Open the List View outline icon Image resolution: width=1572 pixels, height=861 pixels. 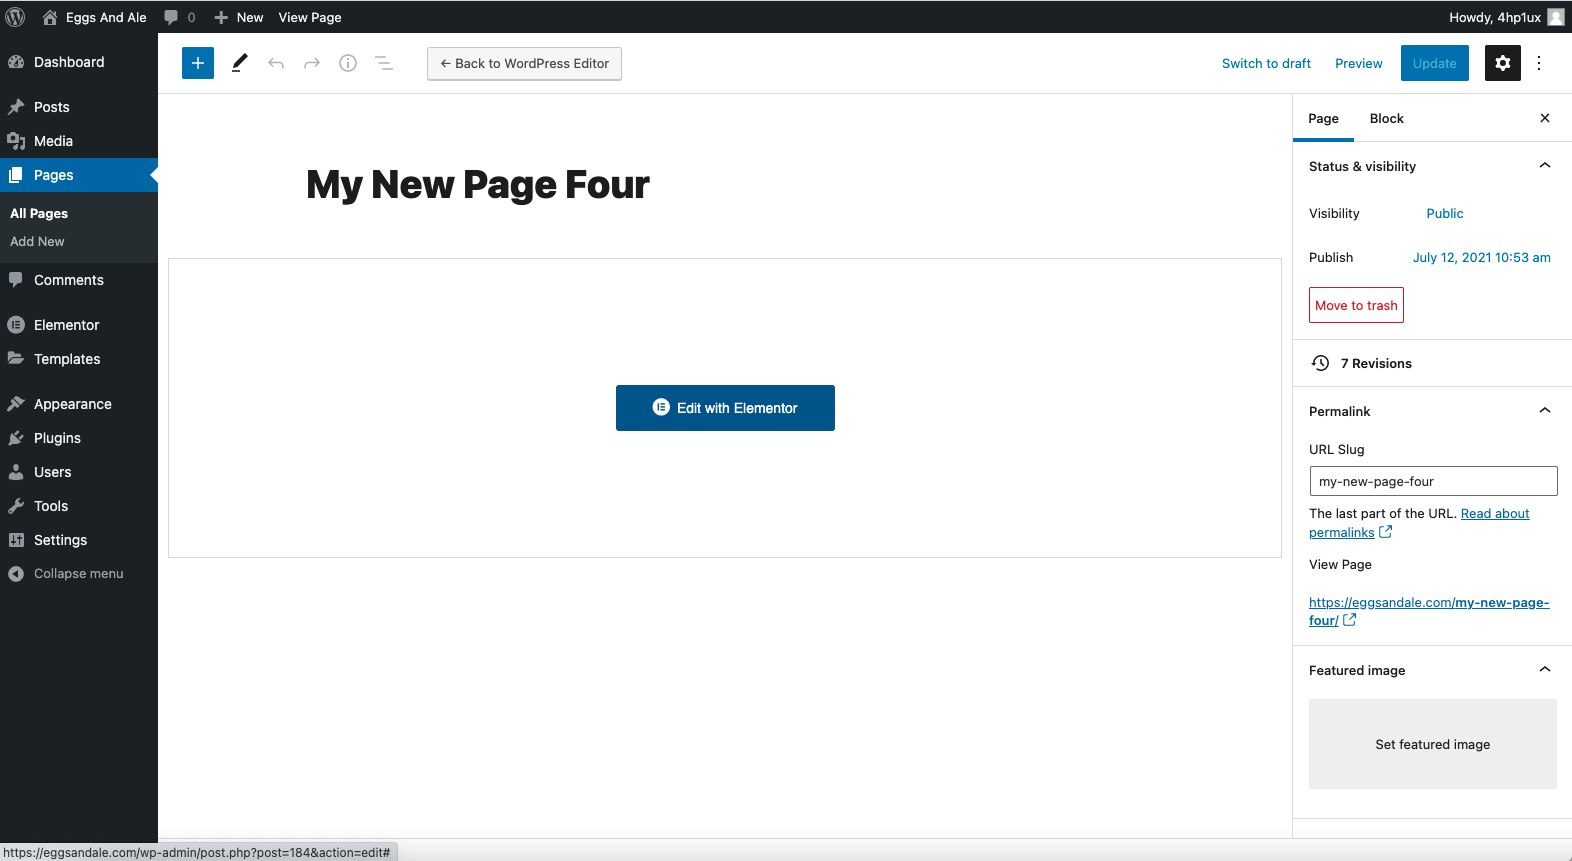click(384, 63)
